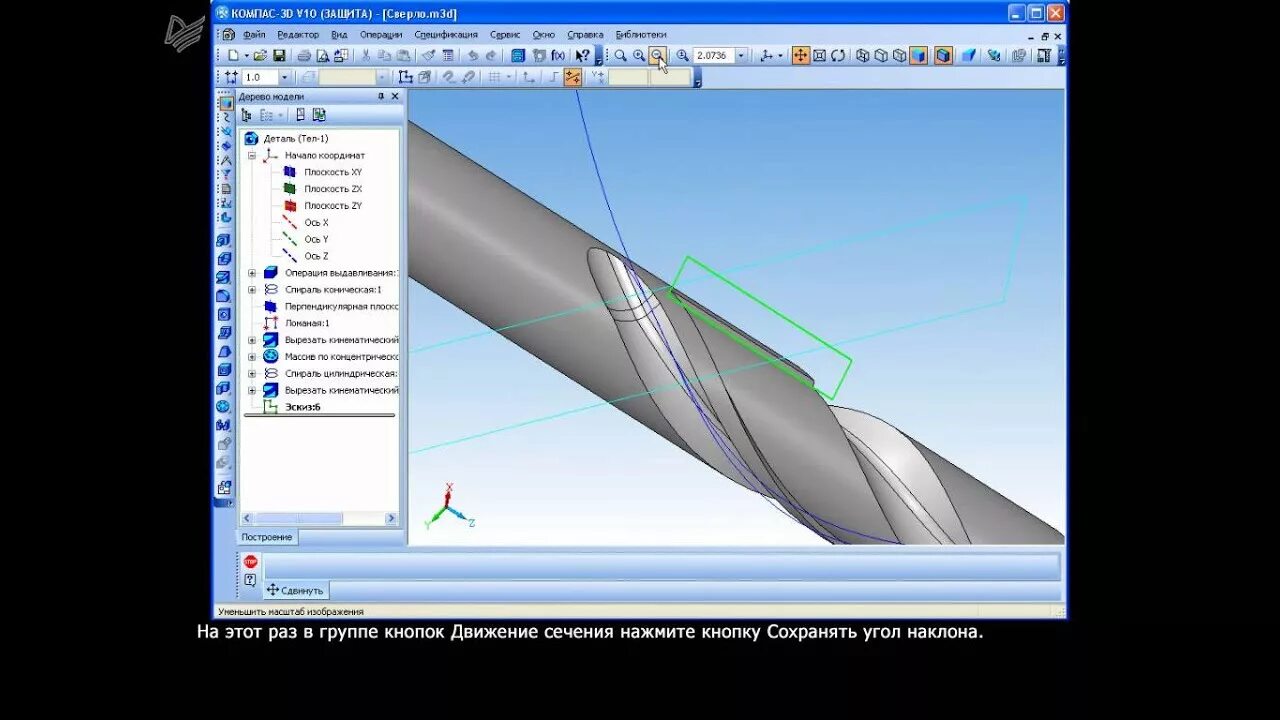
Task: Click the zoom out (Уменьшить масштаб) icon
Action: [657, 56]
